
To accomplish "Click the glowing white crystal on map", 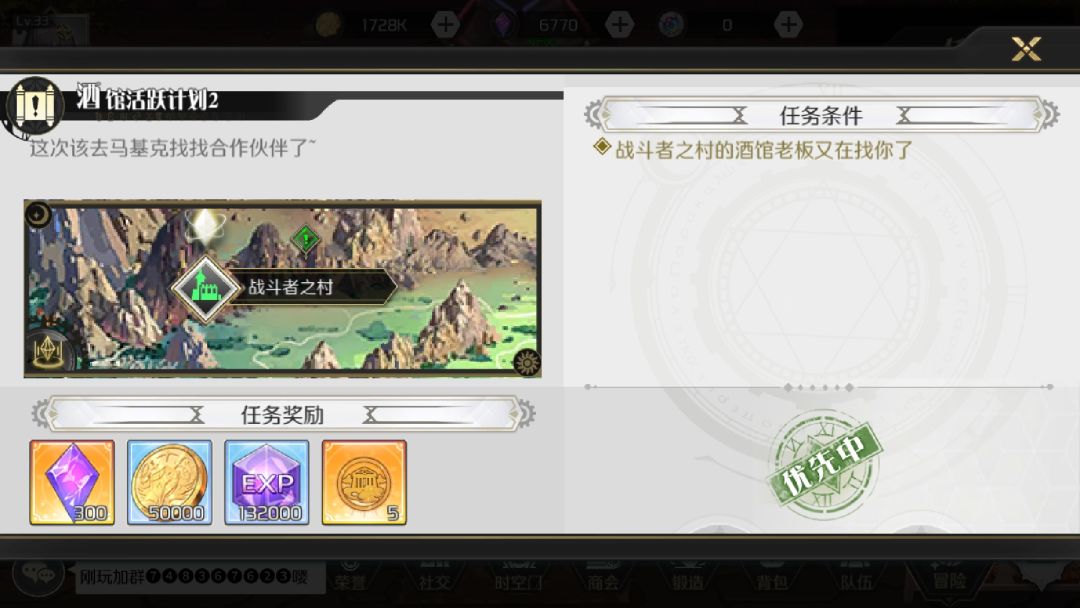I will coord(204,225).
